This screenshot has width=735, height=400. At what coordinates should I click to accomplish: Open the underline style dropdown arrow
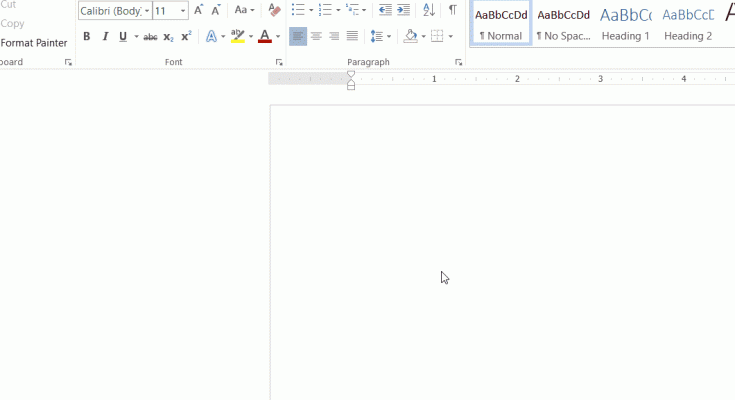(x=136, y=37)
